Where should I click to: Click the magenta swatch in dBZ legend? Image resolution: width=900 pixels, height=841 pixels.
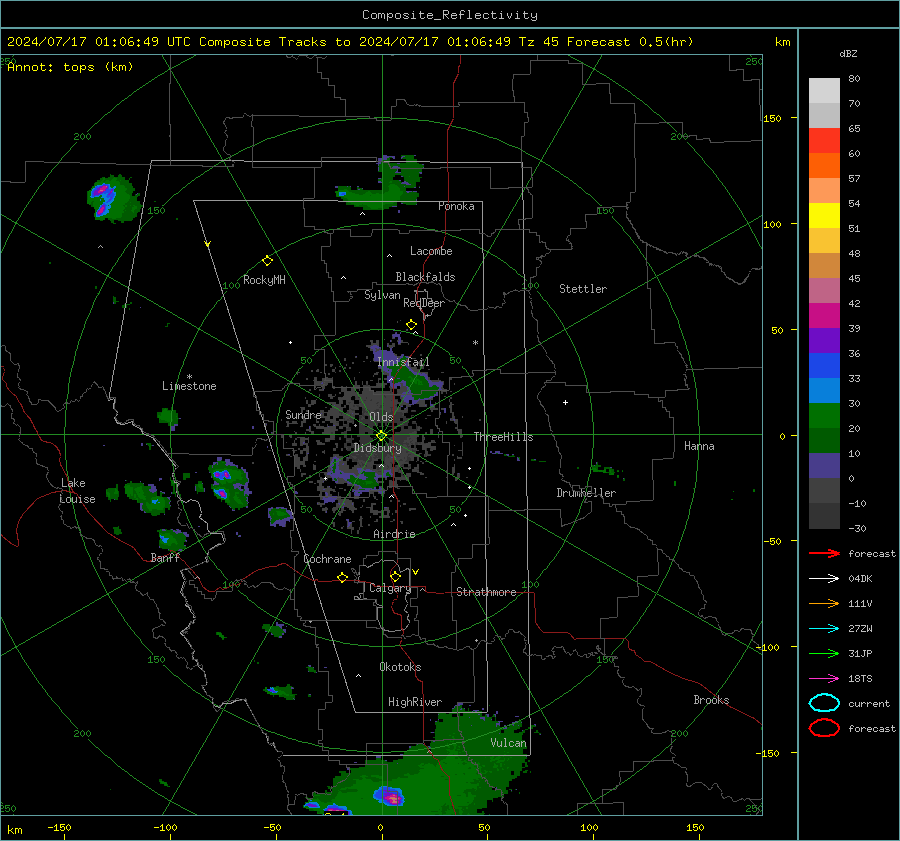pyautogui.click(x=824, y=316)
